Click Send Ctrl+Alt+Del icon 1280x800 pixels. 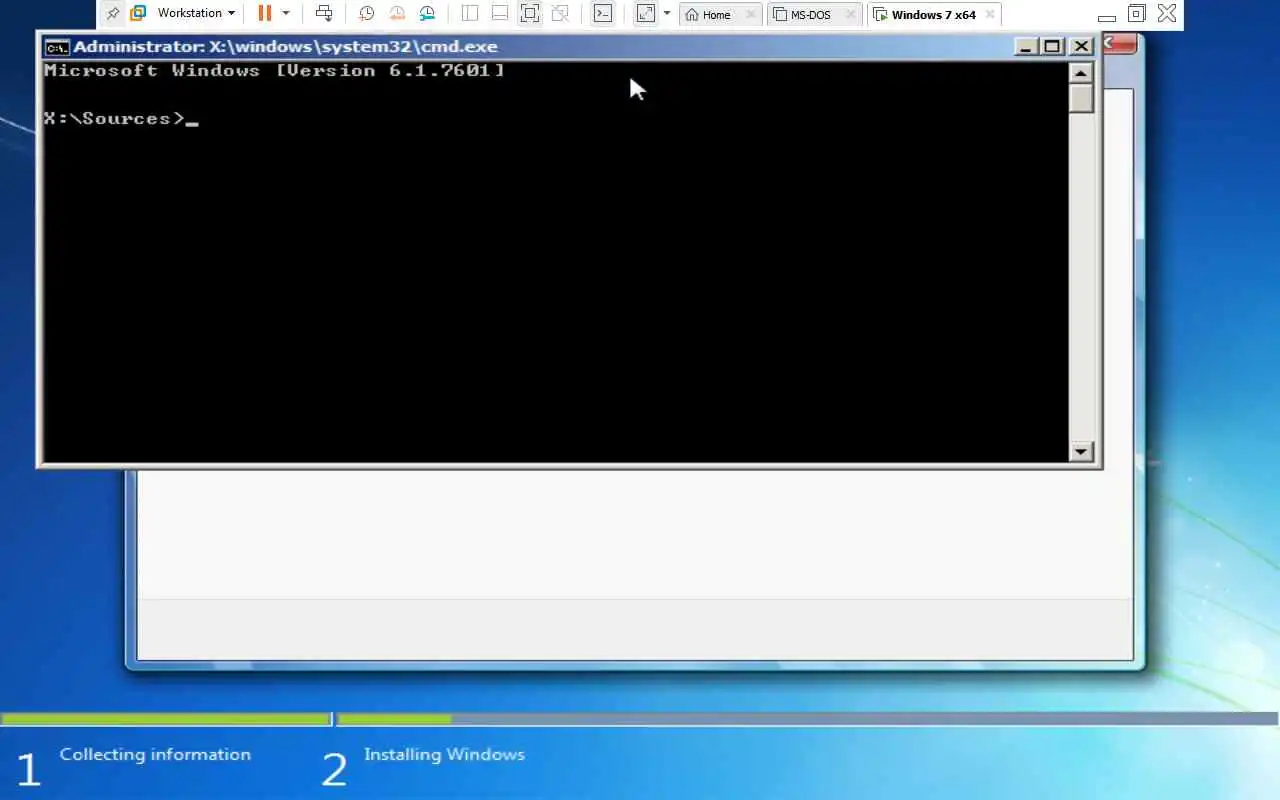pos(324,14)
